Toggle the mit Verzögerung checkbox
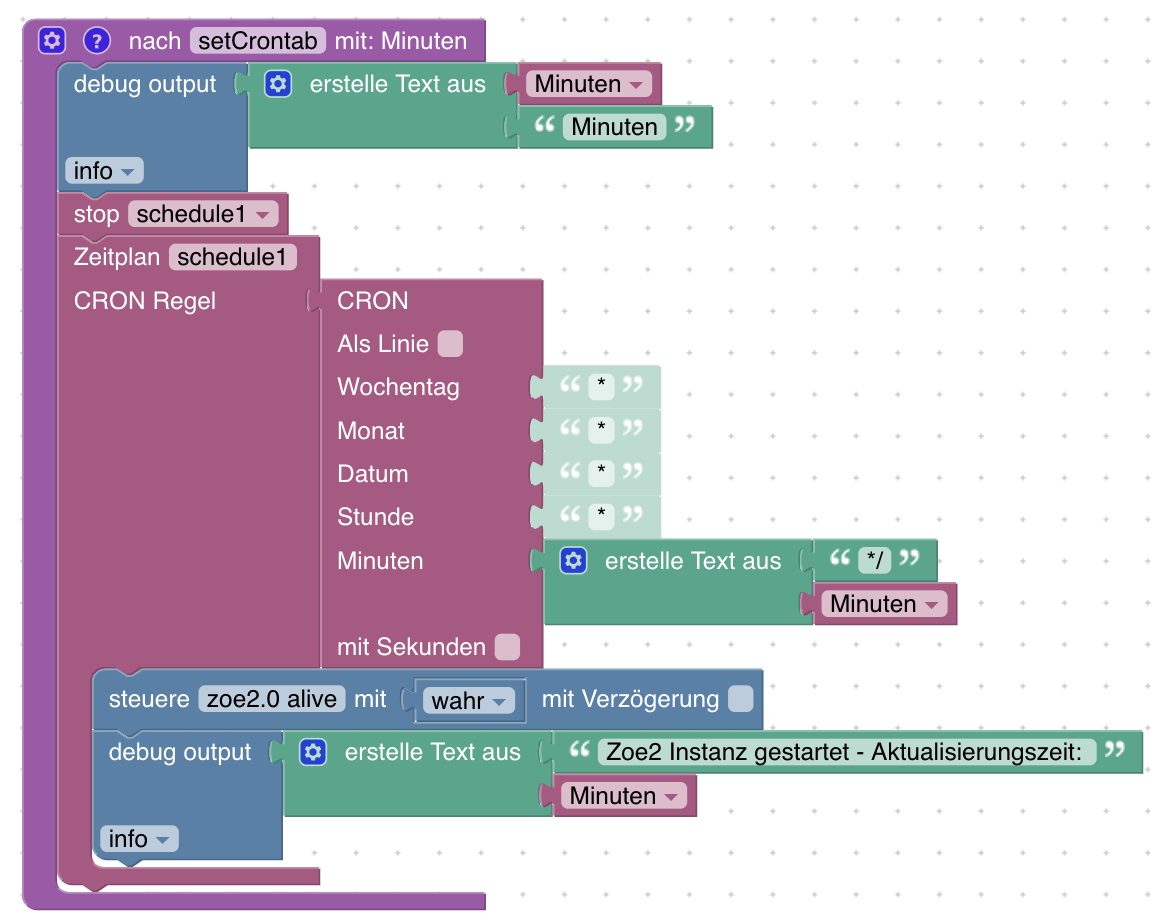Image resolution: width=1155 pixels, height=923 pixels. [x=740, y=698]
